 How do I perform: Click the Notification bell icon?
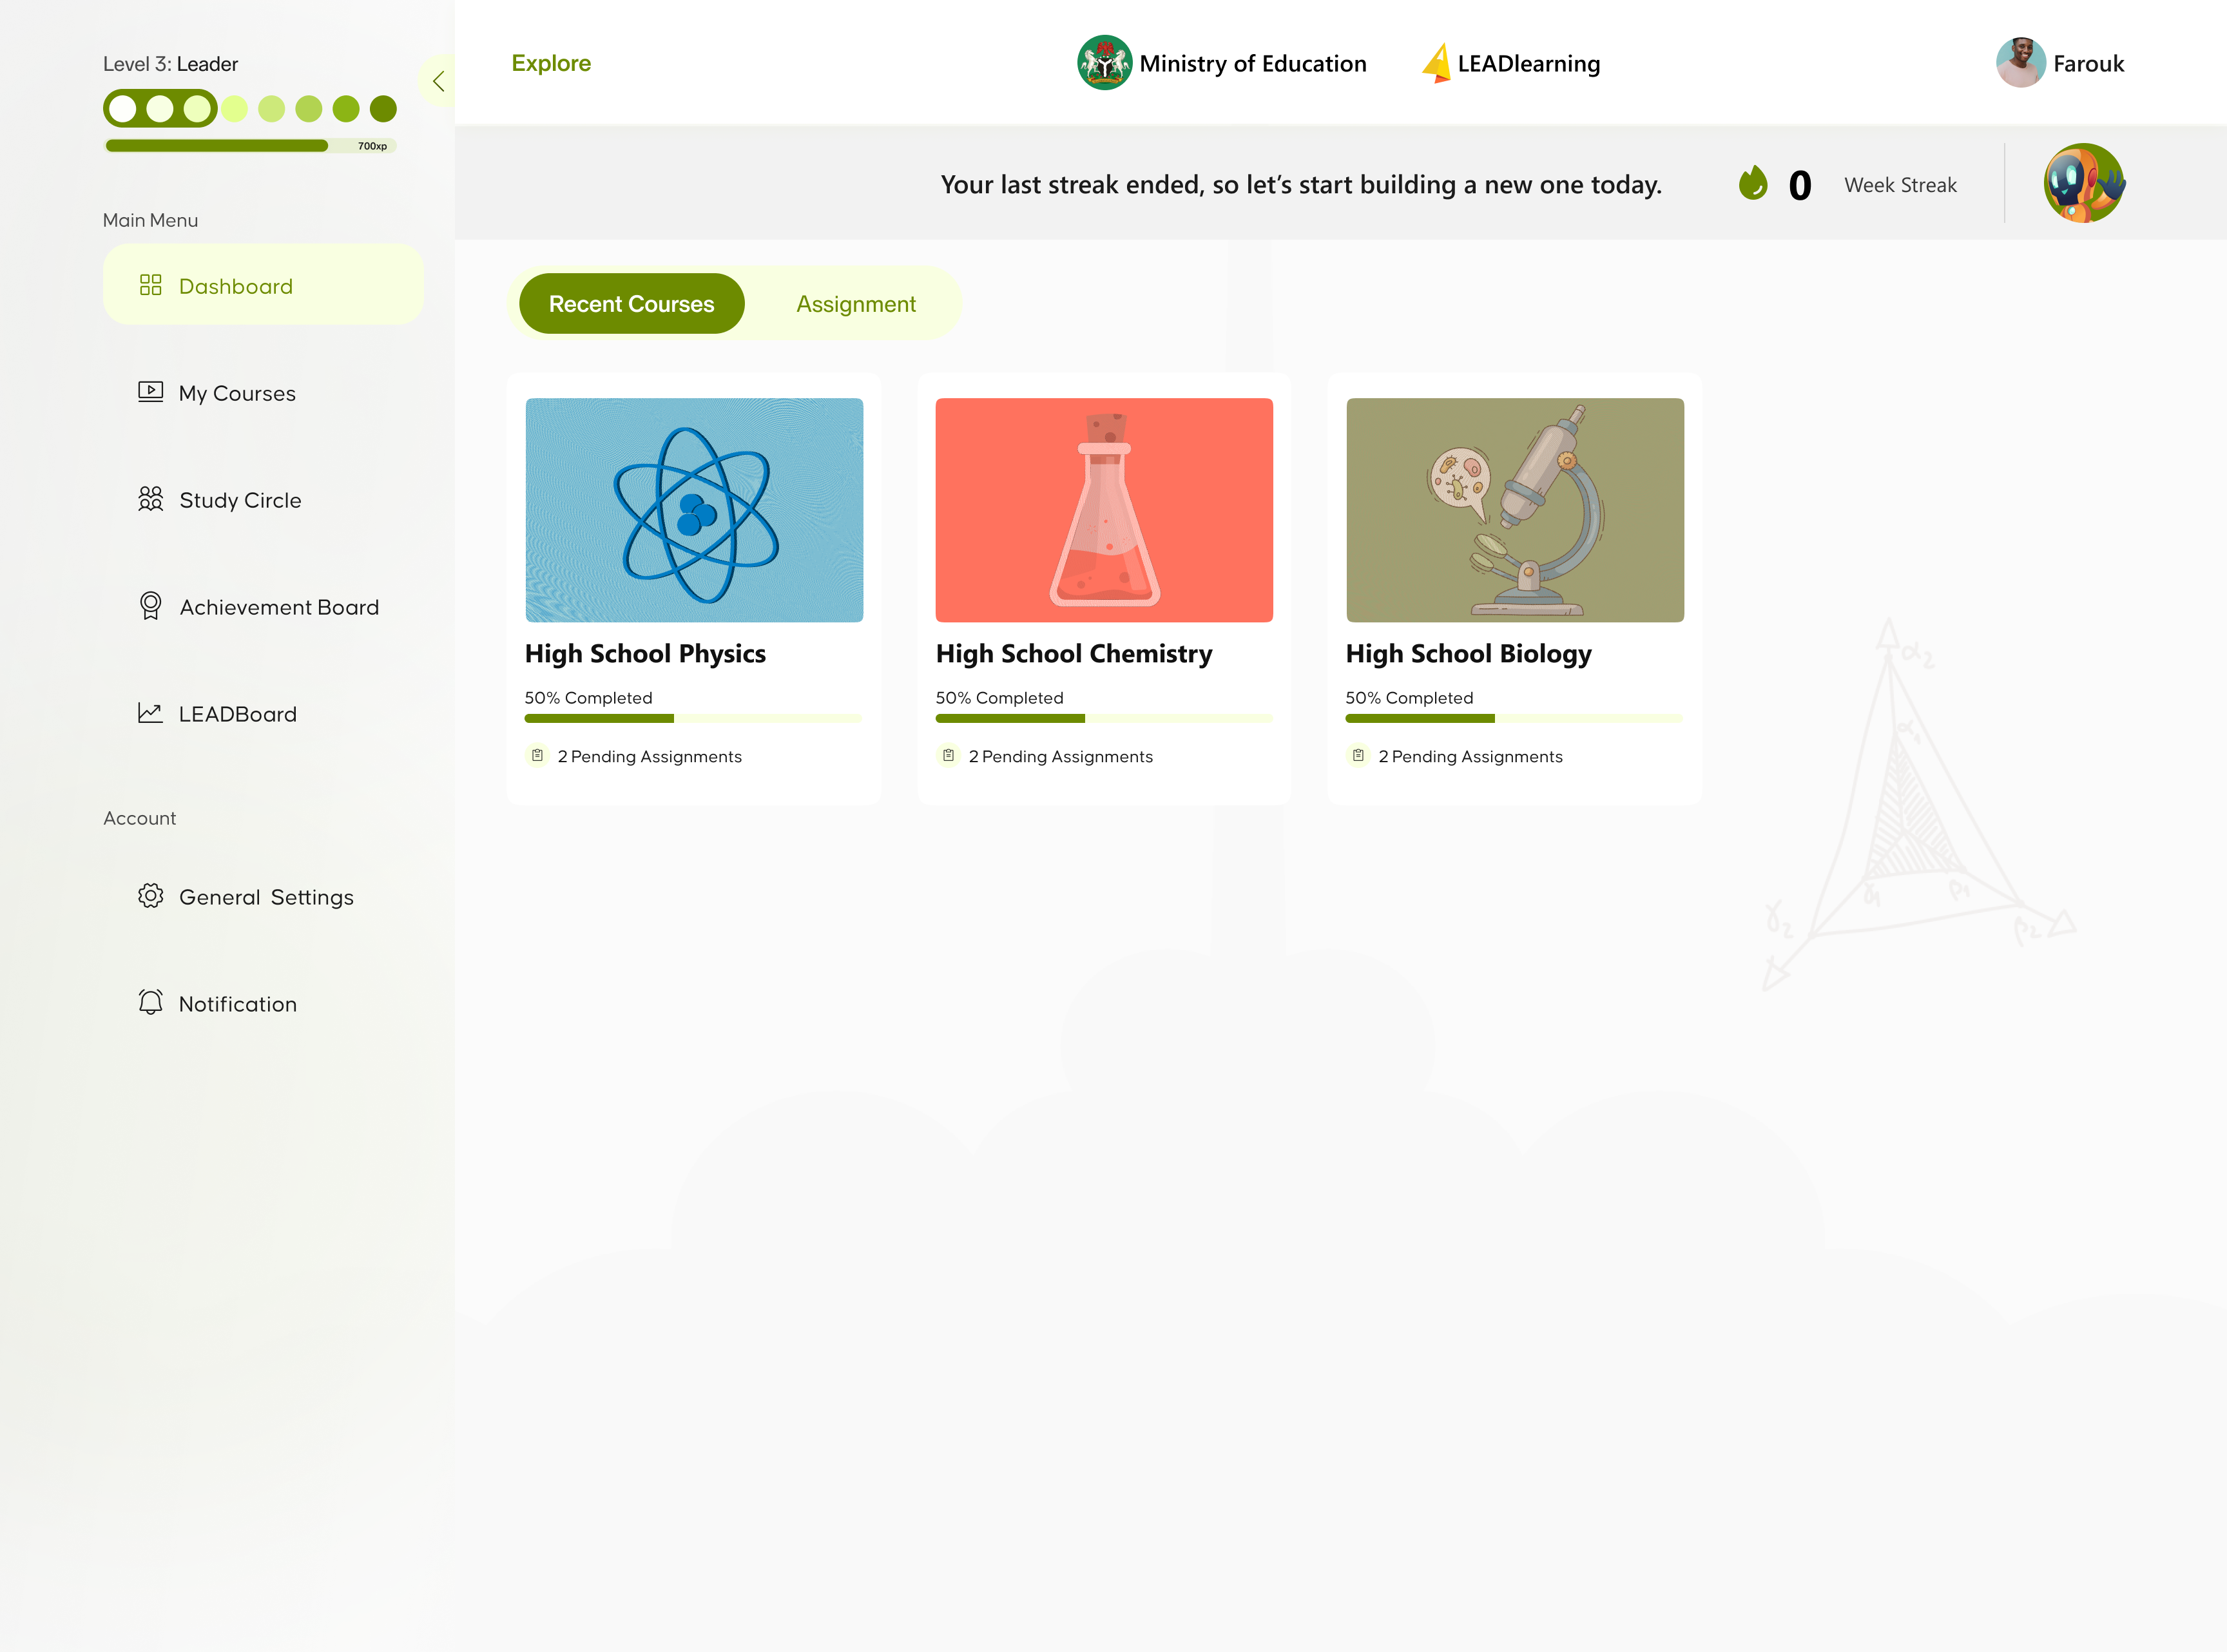pyautogui.click(x=151, y=1002)
